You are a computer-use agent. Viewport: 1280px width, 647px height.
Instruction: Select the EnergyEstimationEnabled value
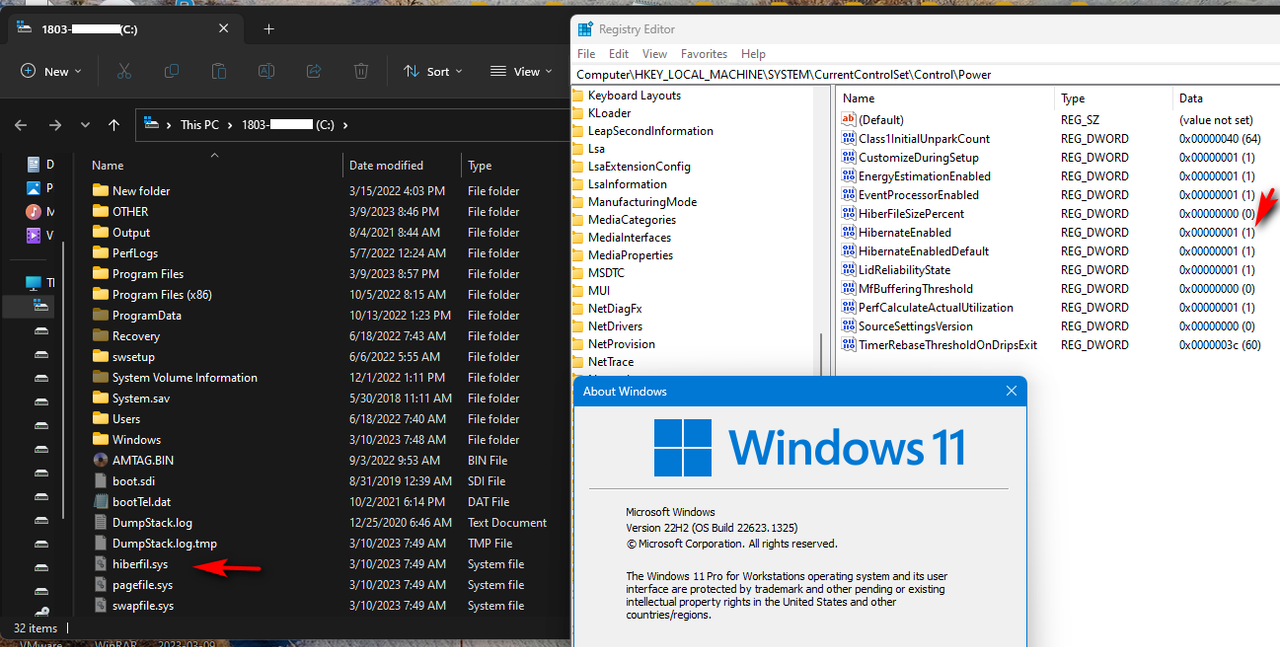(x=924, y=176)
